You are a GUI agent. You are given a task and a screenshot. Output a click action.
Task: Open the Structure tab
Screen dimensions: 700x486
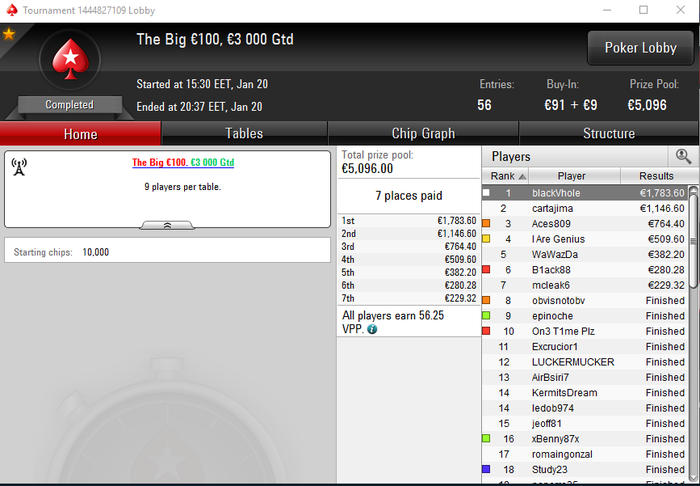(609, 133)
